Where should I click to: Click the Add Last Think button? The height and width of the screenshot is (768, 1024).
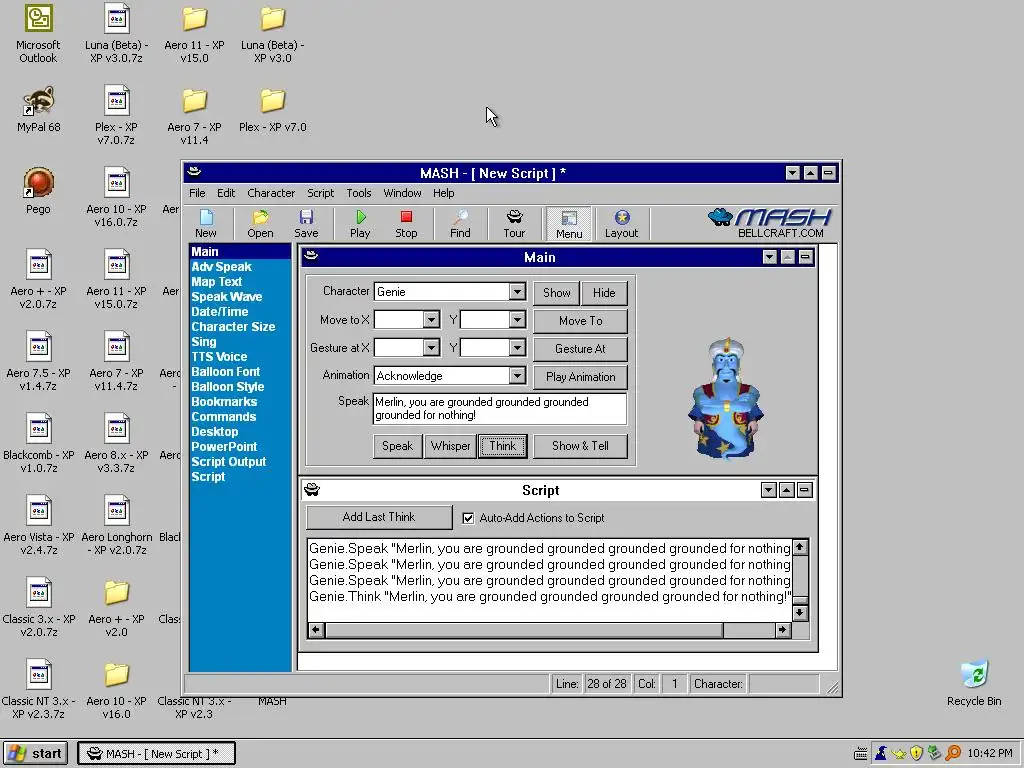(x=379, y=517)
